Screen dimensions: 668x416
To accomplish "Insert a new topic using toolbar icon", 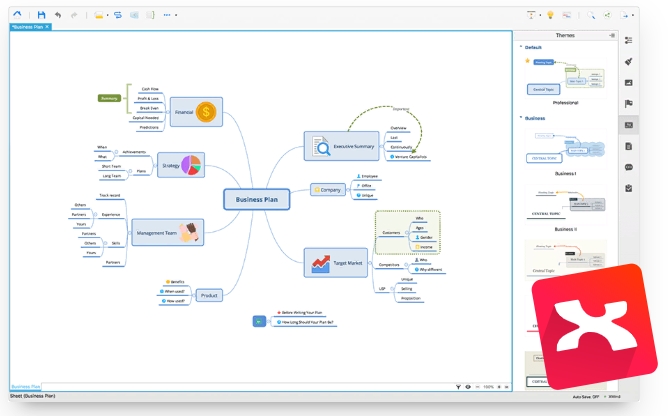I will (x=99, y=15).
